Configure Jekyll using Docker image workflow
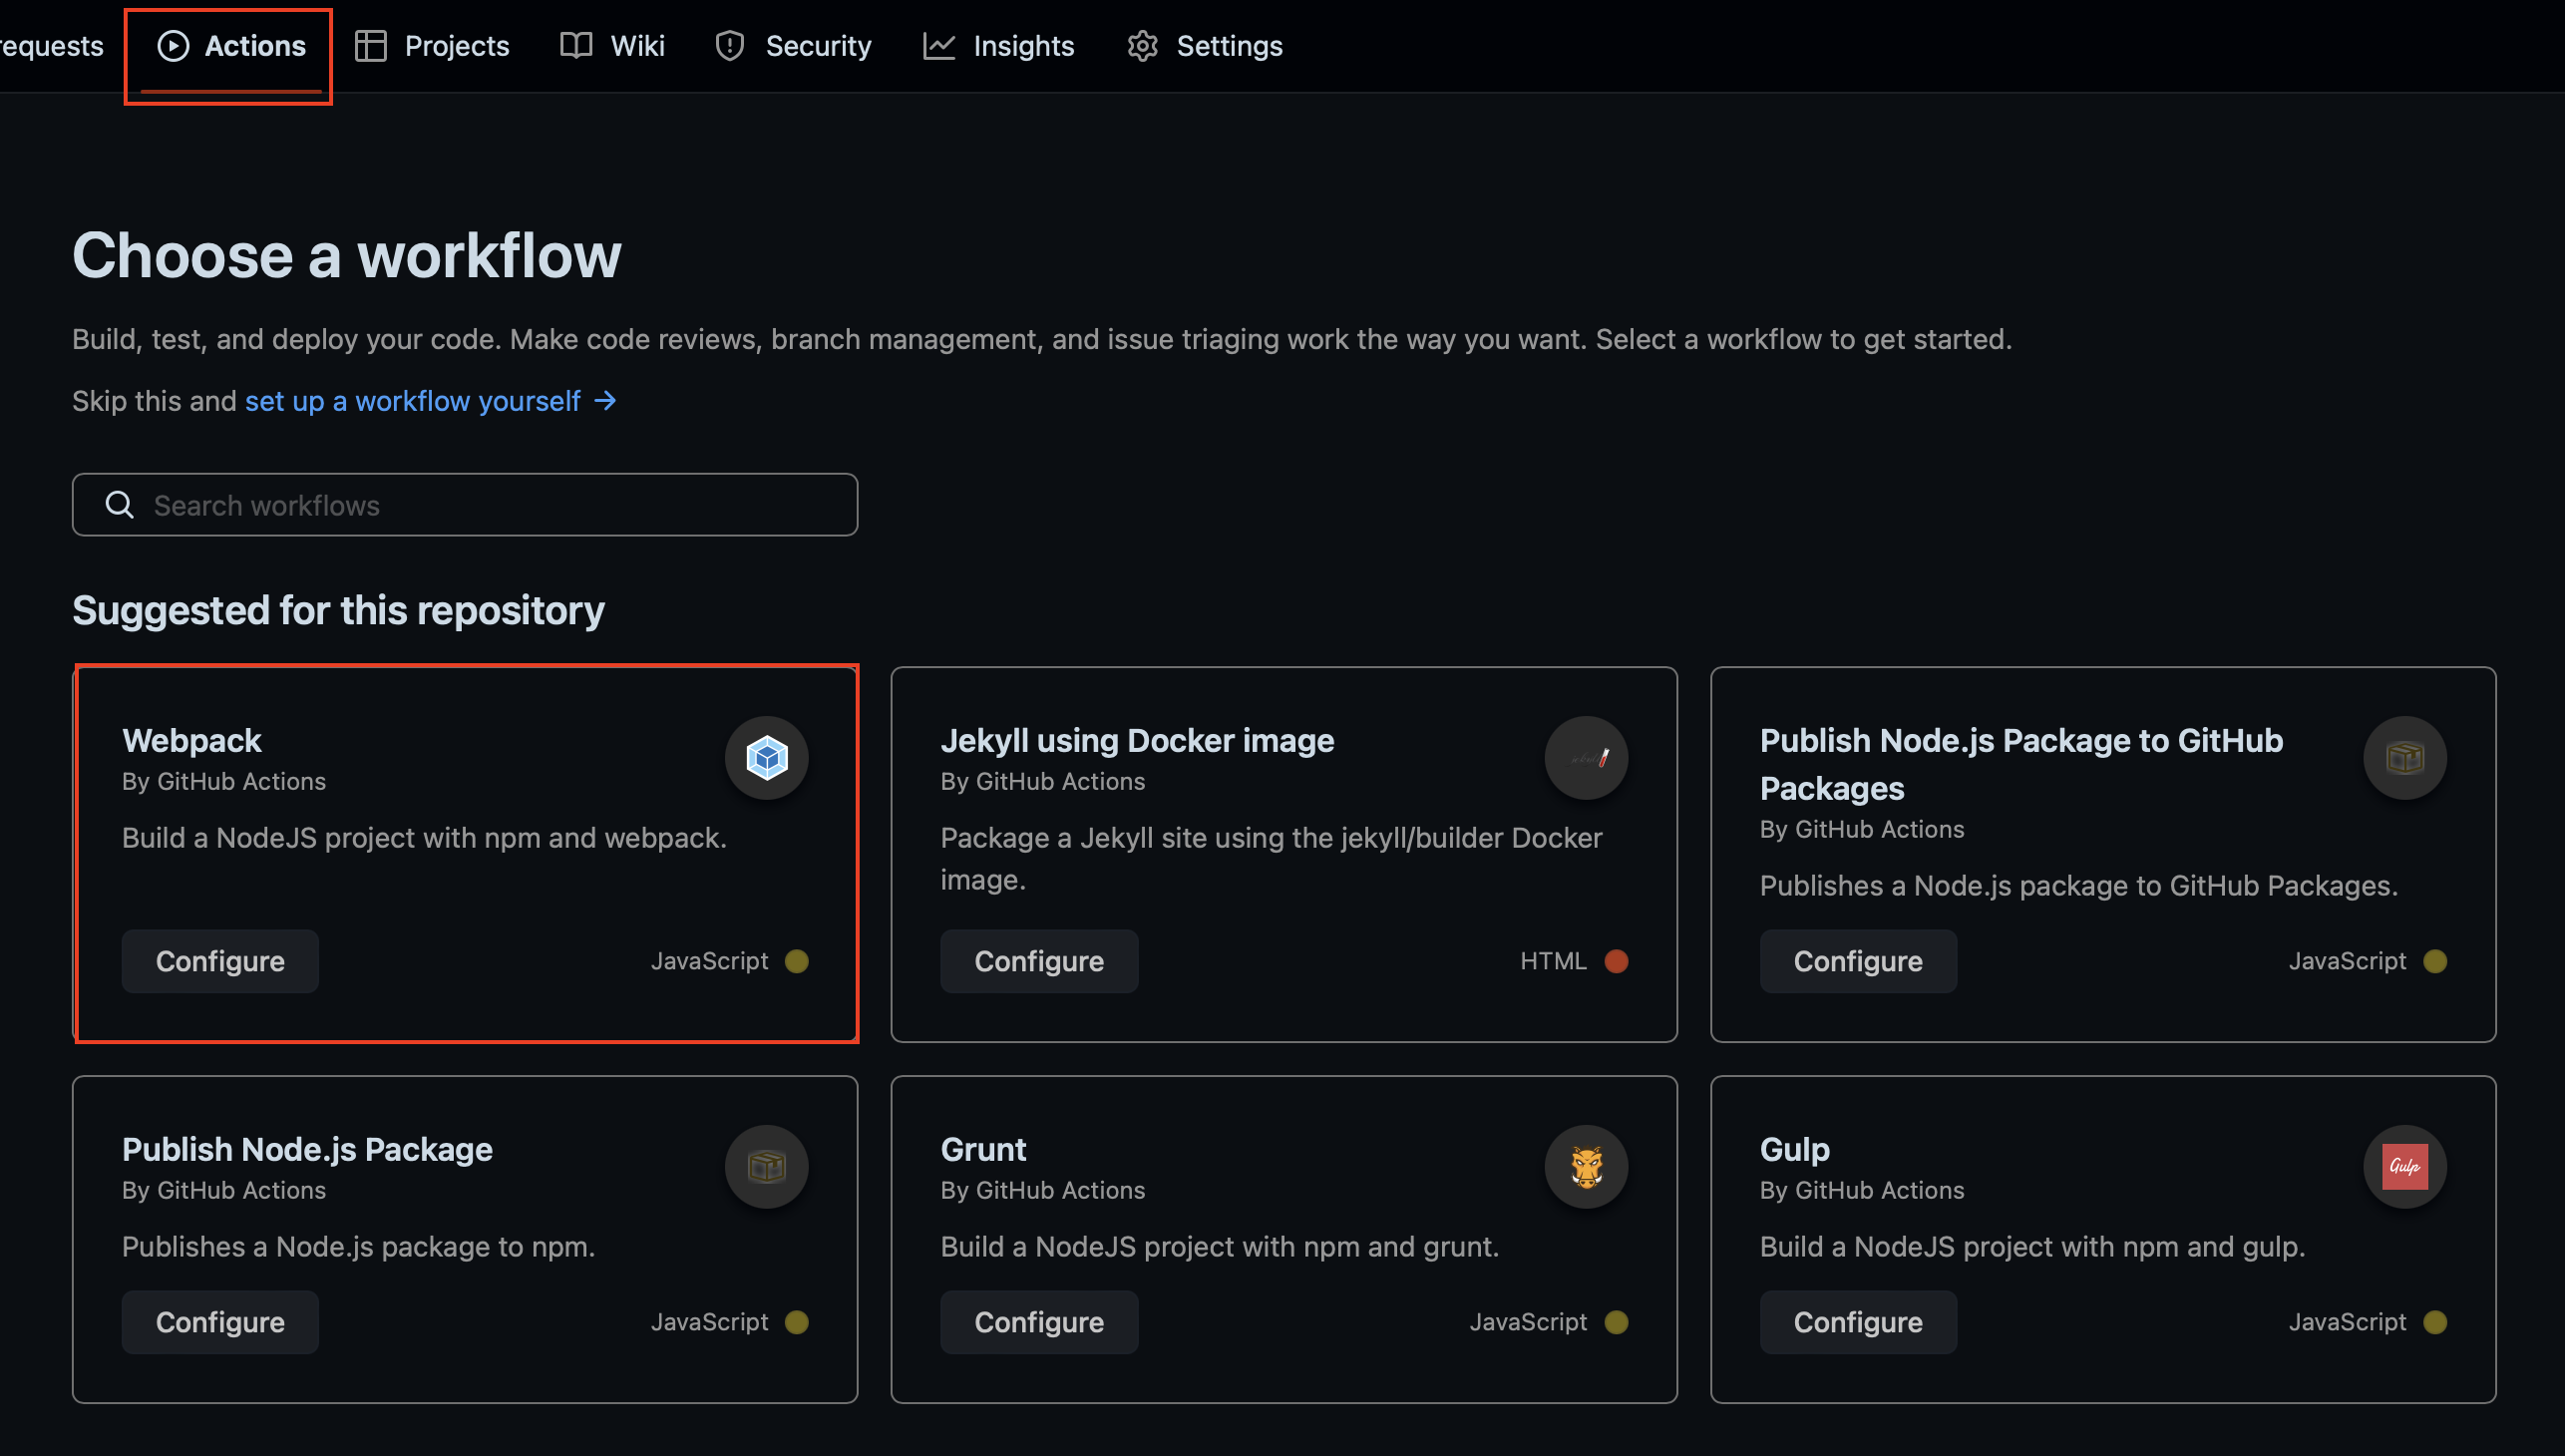Image resolution: width=2565 pixels, height=1456 pixels. coord(1039,961)
